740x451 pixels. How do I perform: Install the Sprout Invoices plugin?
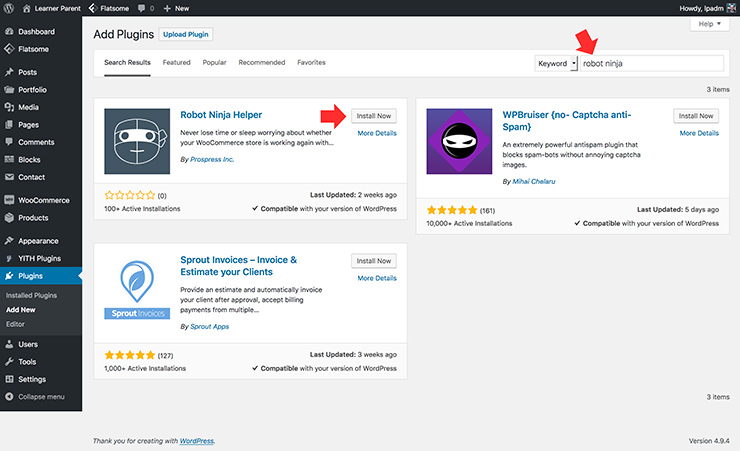point(374,261)
